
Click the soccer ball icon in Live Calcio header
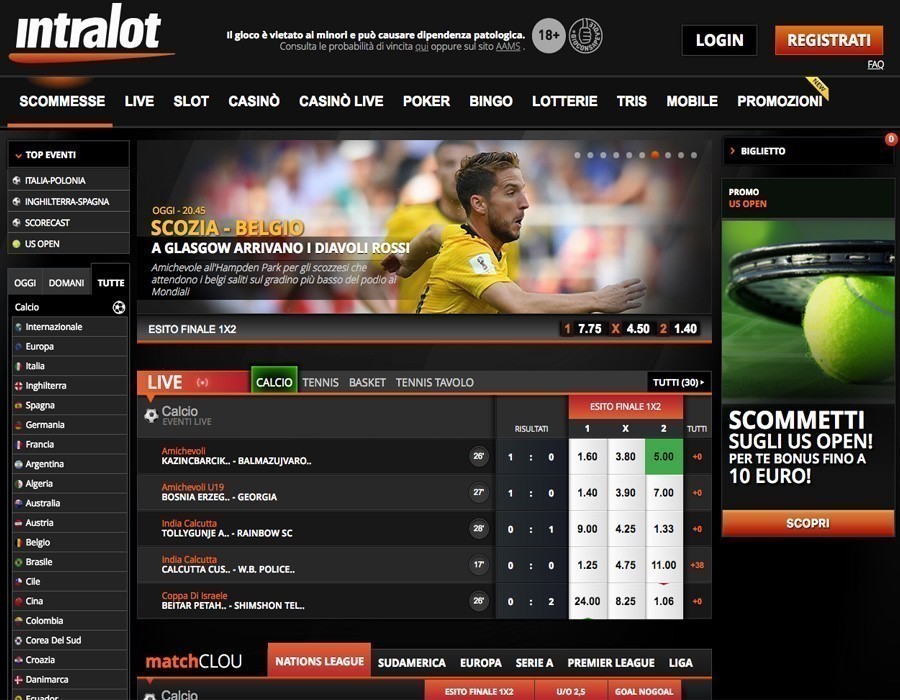[151, 415]
